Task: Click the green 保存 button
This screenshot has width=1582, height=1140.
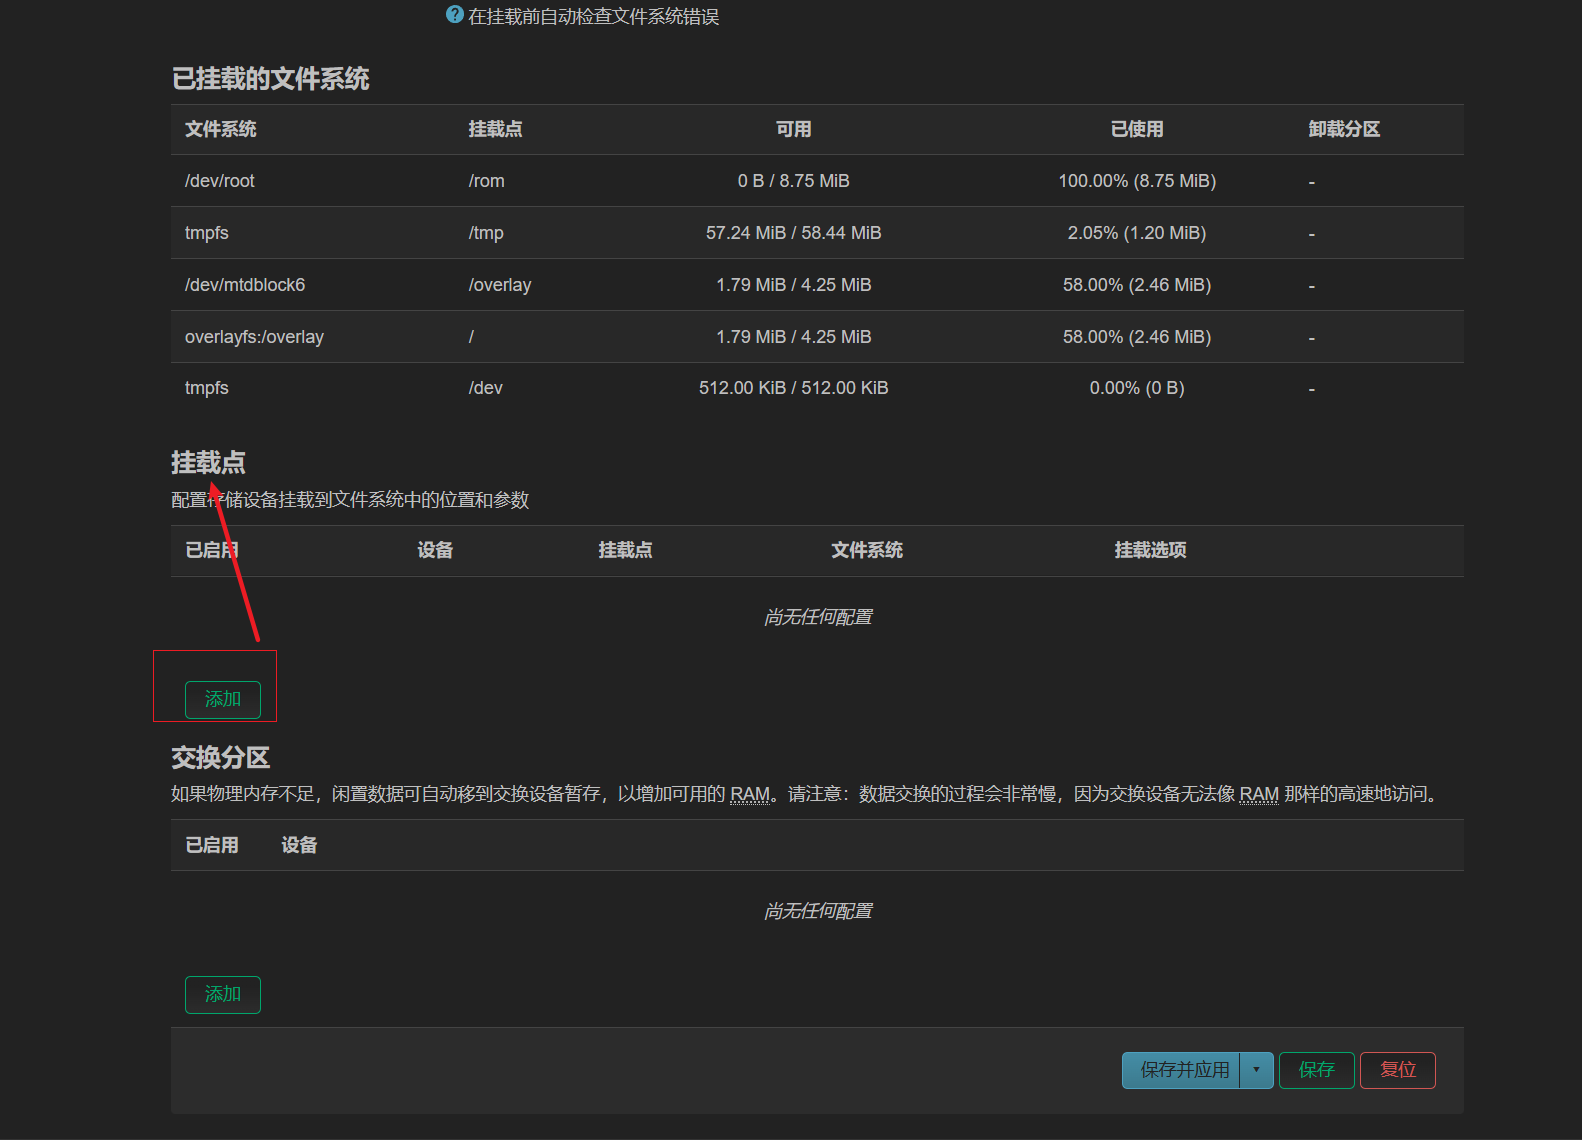Action: coord(1316,1070)
